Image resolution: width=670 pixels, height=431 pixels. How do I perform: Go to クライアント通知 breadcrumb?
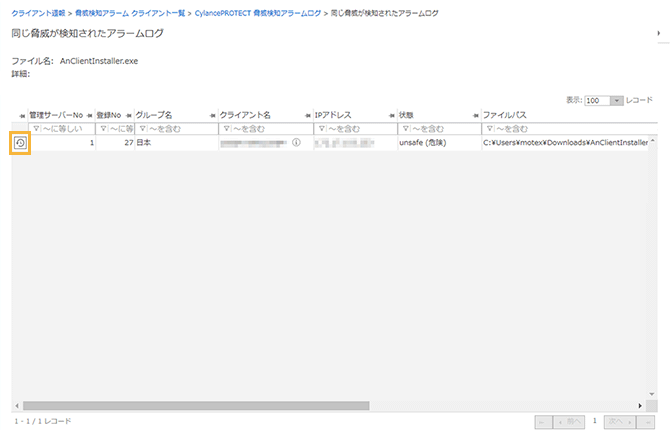point(37,12)
